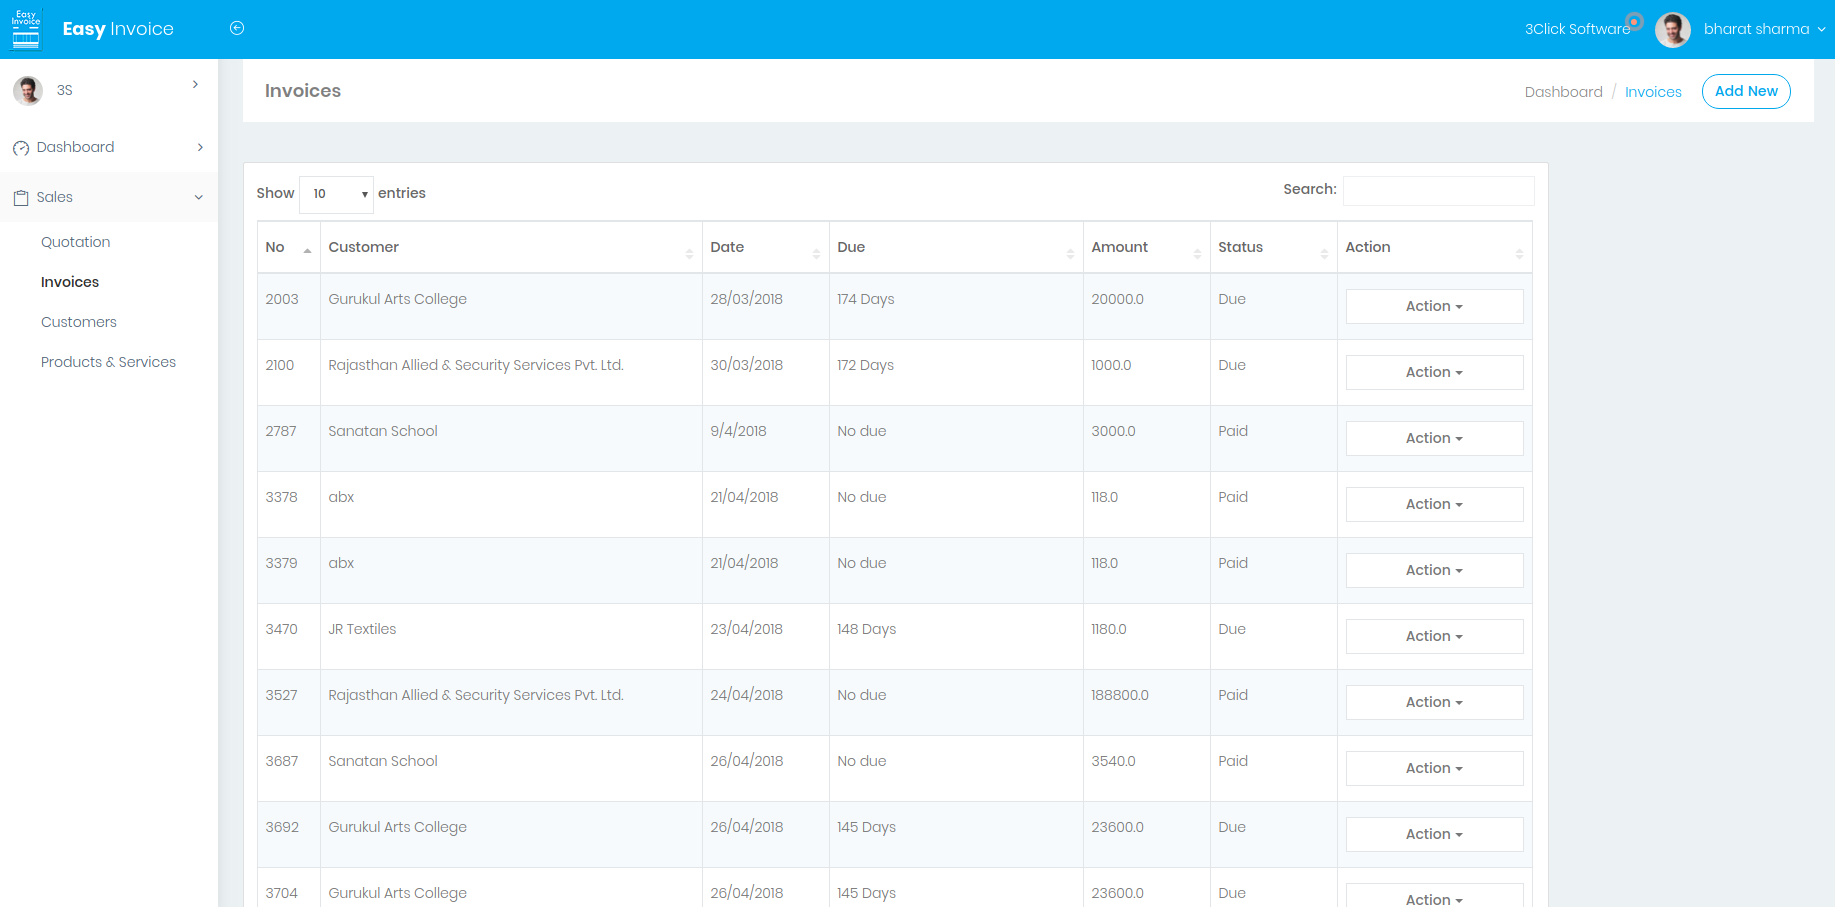Viewport: 1835px width, 907px height.
Task: Expand the Sales menu chevron
Action: (x=199, y=197)
